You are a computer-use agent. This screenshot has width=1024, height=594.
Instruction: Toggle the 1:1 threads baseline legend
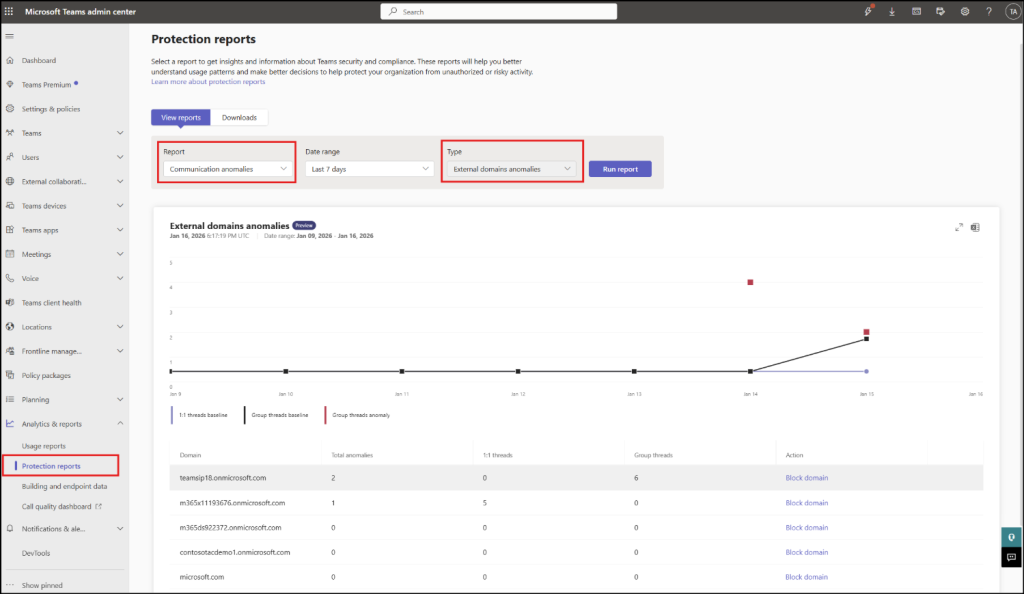[205, 415]
